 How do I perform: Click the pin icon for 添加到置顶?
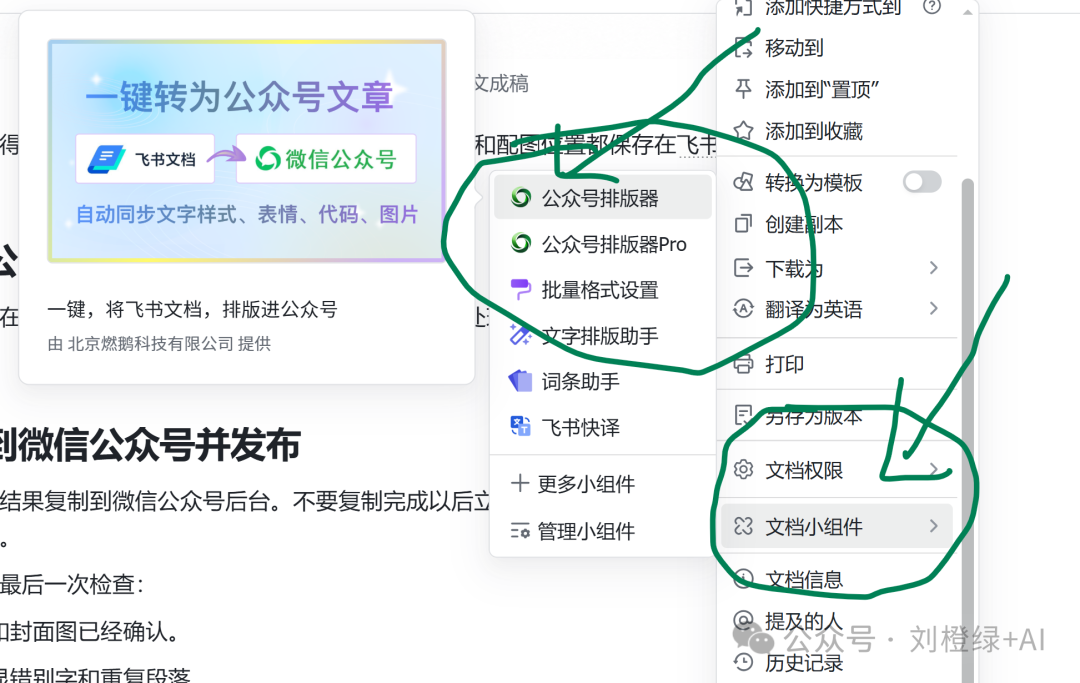tap(743, 88)
